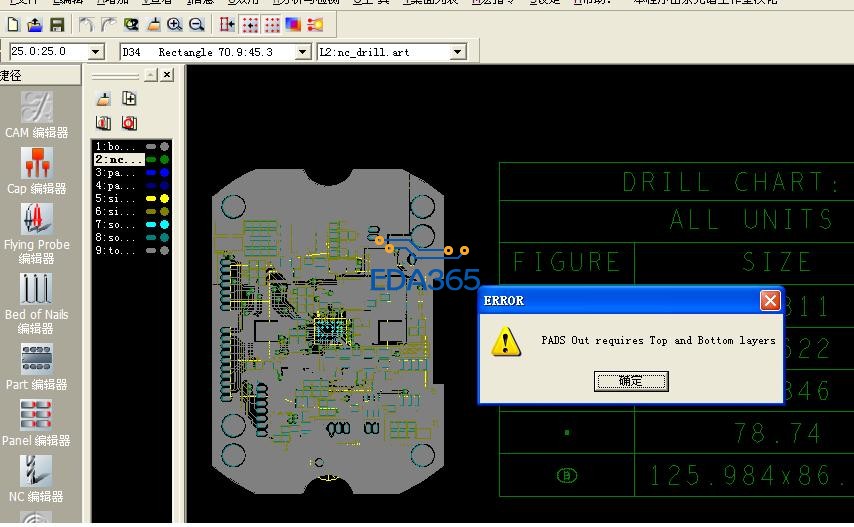Click the cyan dash swatch of layer 7
The image size is (854, 527).
click(x=151, y=224)
